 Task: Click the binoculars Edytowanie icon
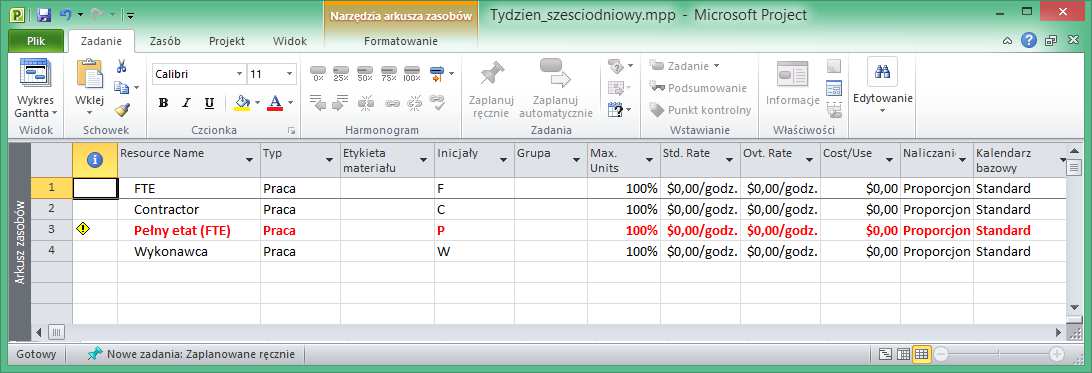[882, 72]
